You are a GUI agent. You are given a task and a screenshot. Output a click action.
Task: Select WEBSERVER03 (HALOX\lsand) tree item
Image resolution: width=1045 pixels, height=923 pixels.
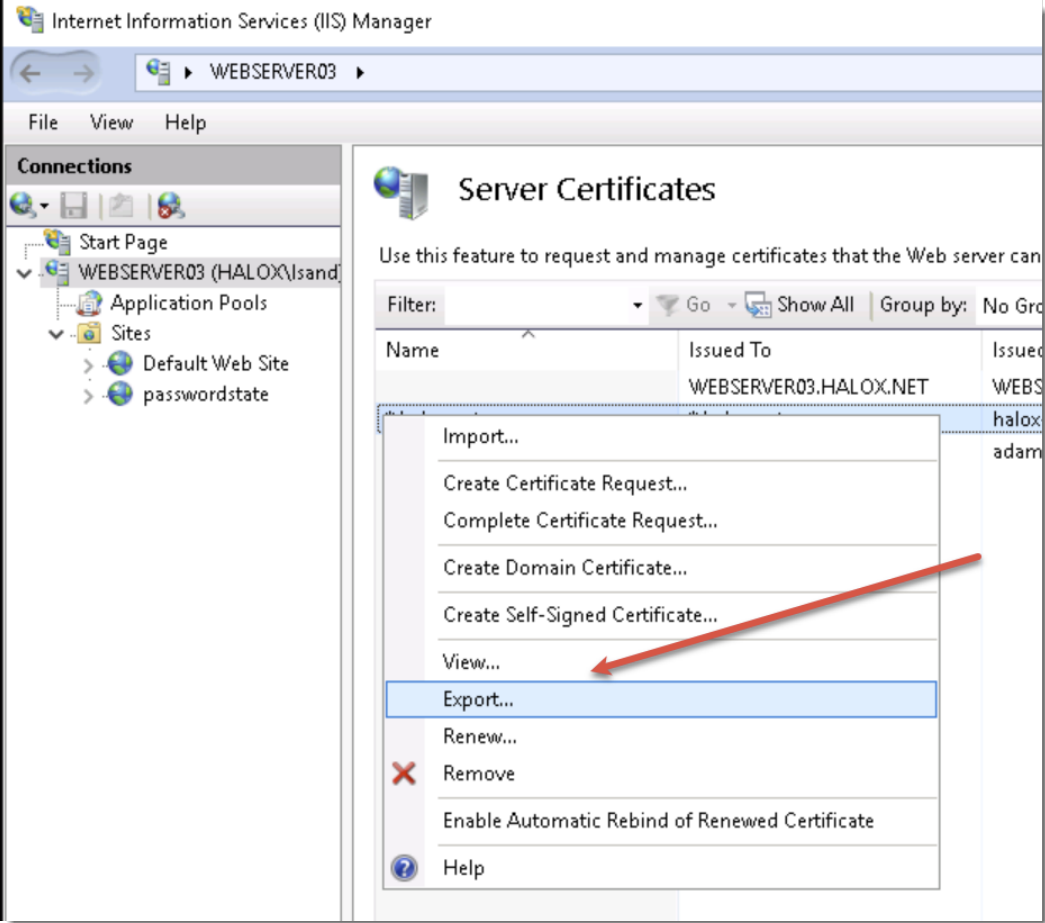point(209,273)
